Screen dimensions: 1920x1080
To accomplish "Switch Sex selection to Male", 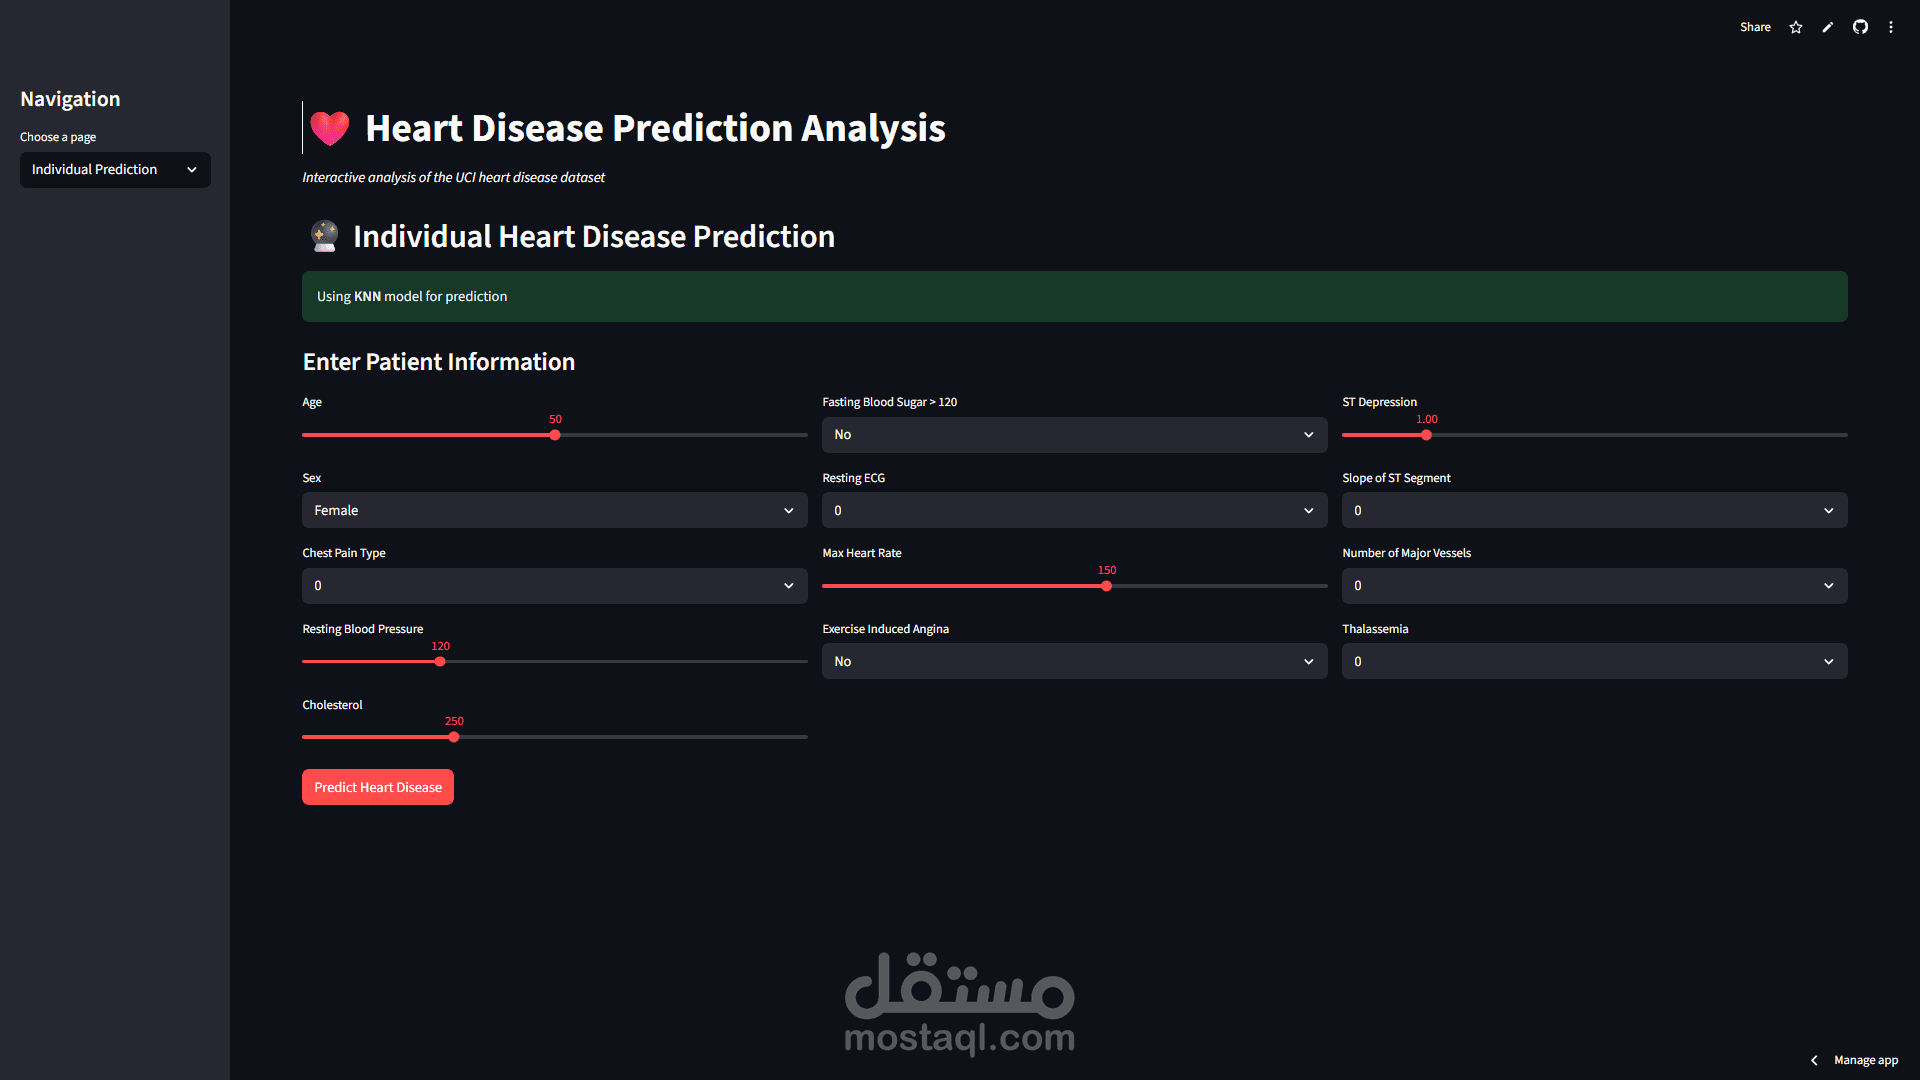I will [554, 510].
